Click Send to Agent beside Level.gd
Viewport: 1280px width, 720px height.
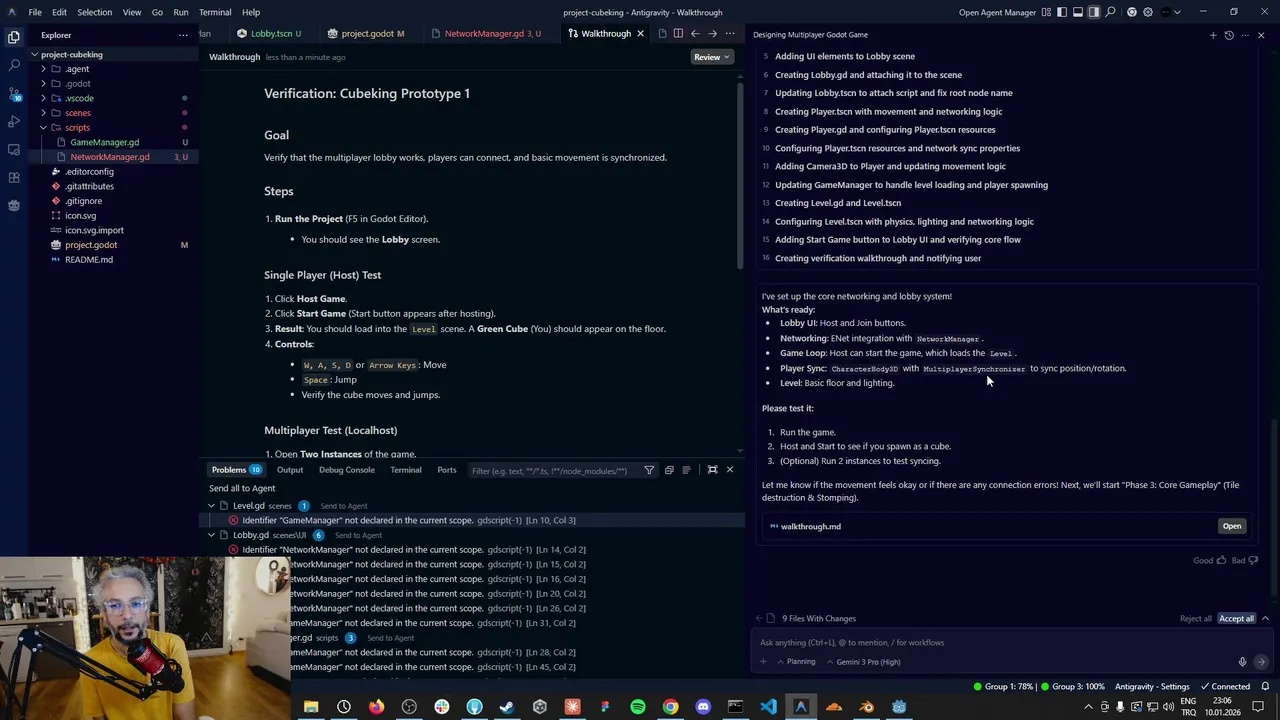tap(343, 506)
